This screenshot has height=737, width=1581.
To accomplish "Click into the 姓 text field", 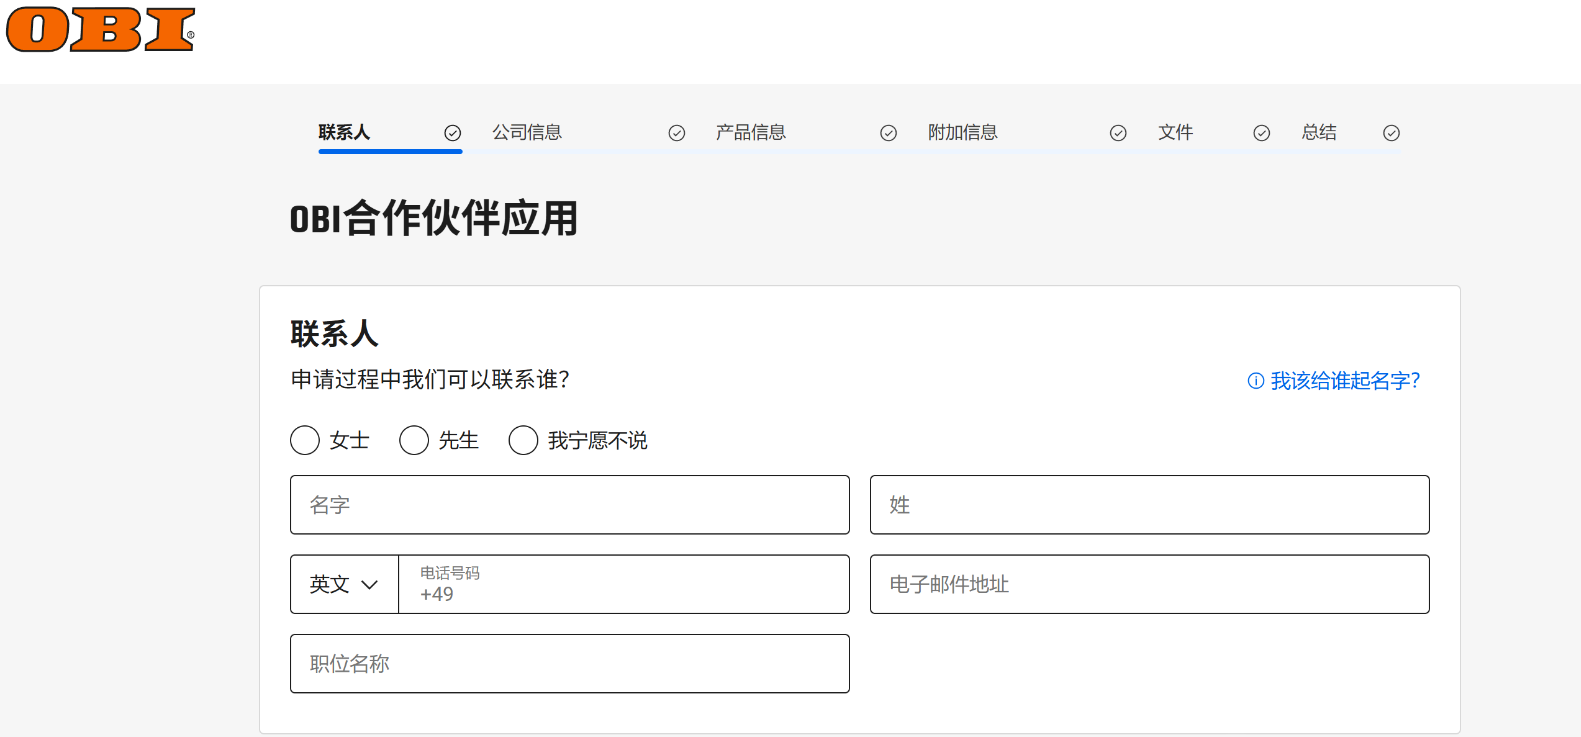I will pos(1149,505).
